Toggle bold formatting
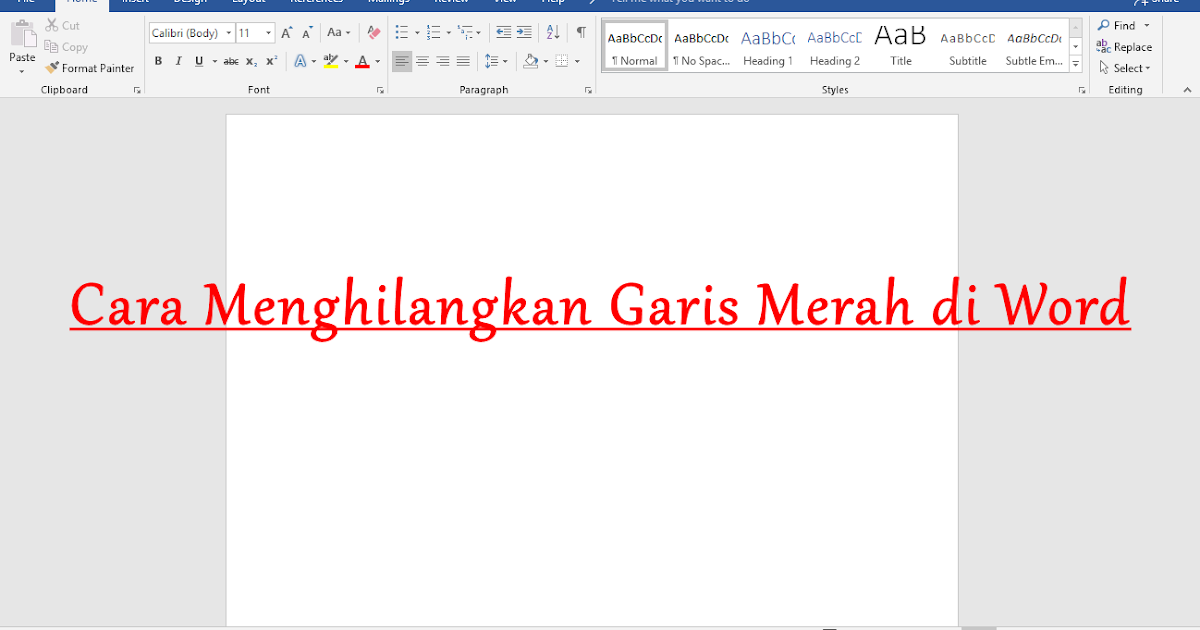Screen dimensions: 1200x630 click(158, 61)
